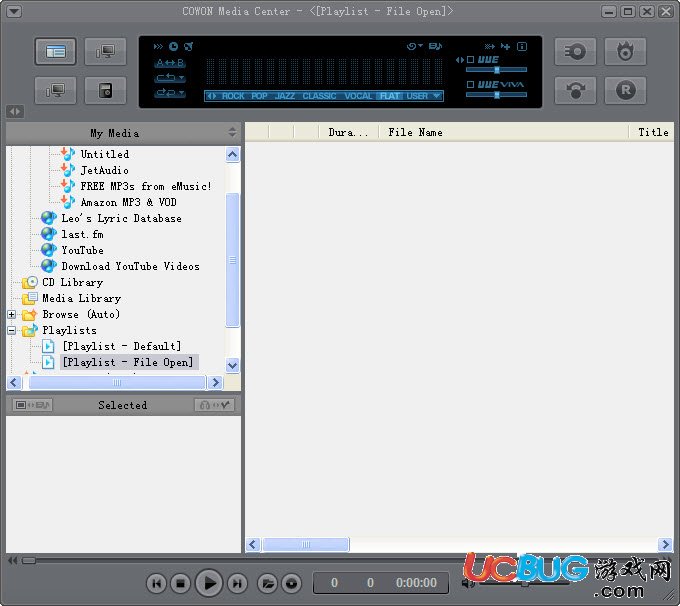Image resolution: width=680 pixels, height=606 pixels.
Task: Open the YouTube tree entry
Action: pos(82,250)
